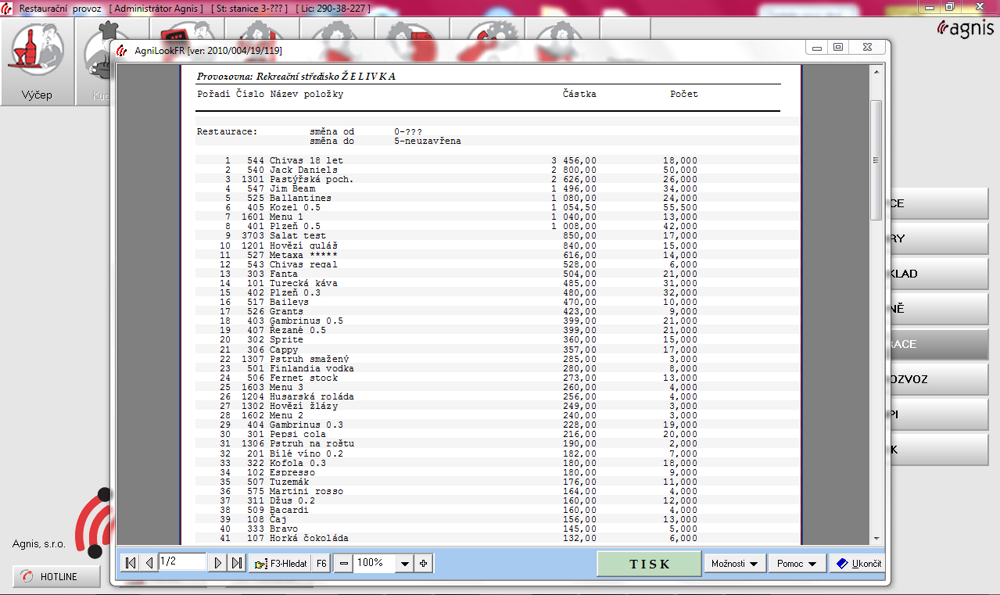
Task: Zoom out with the minus button
Action: coord(344,563)
